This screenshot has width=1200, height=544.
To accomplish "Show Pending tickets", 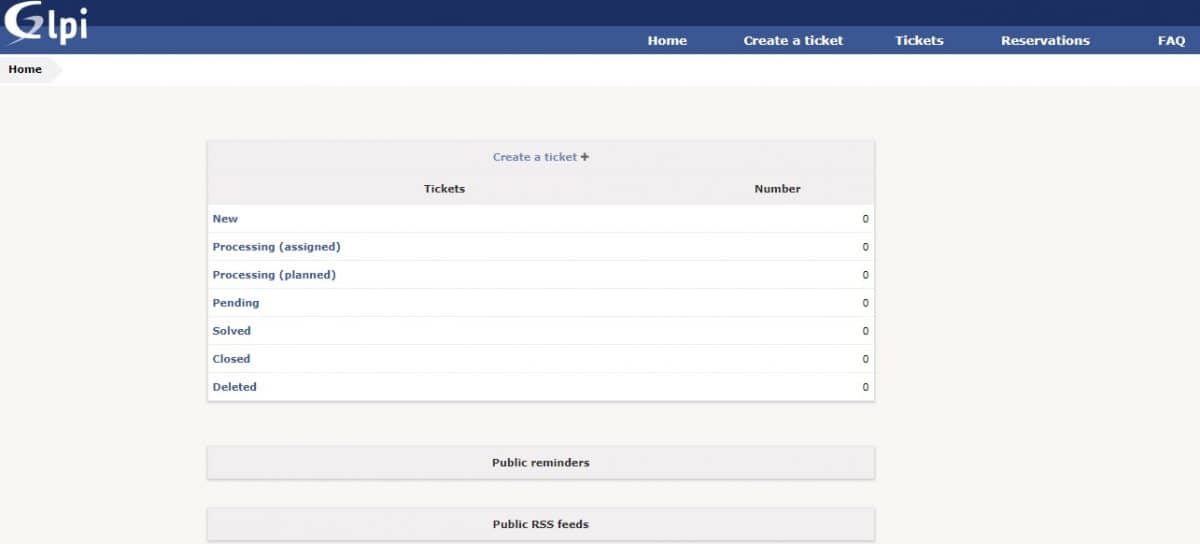I will [x=235, y=303].
